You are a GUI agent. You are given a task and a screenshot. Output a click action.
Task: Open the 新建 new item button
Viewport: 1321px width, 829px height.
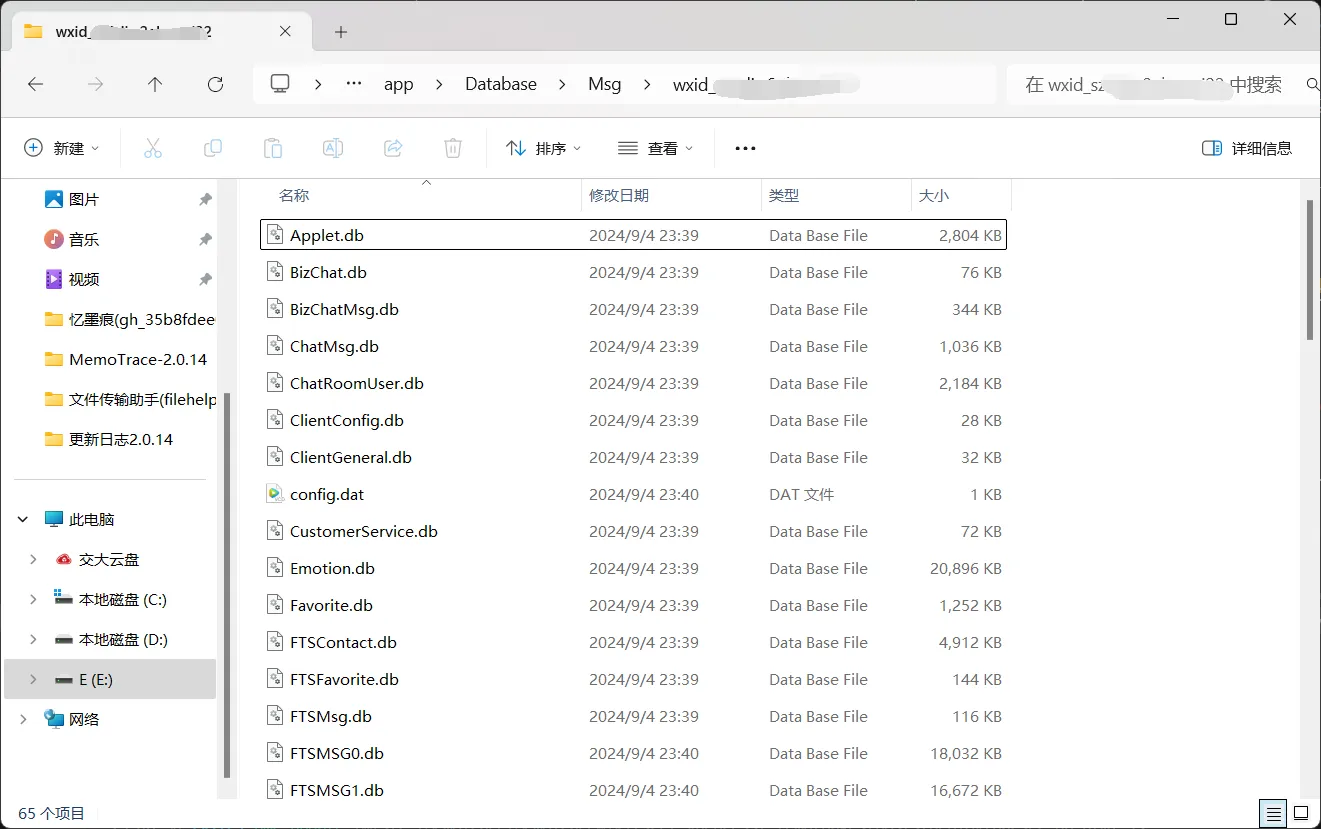(x=62, y=148)
